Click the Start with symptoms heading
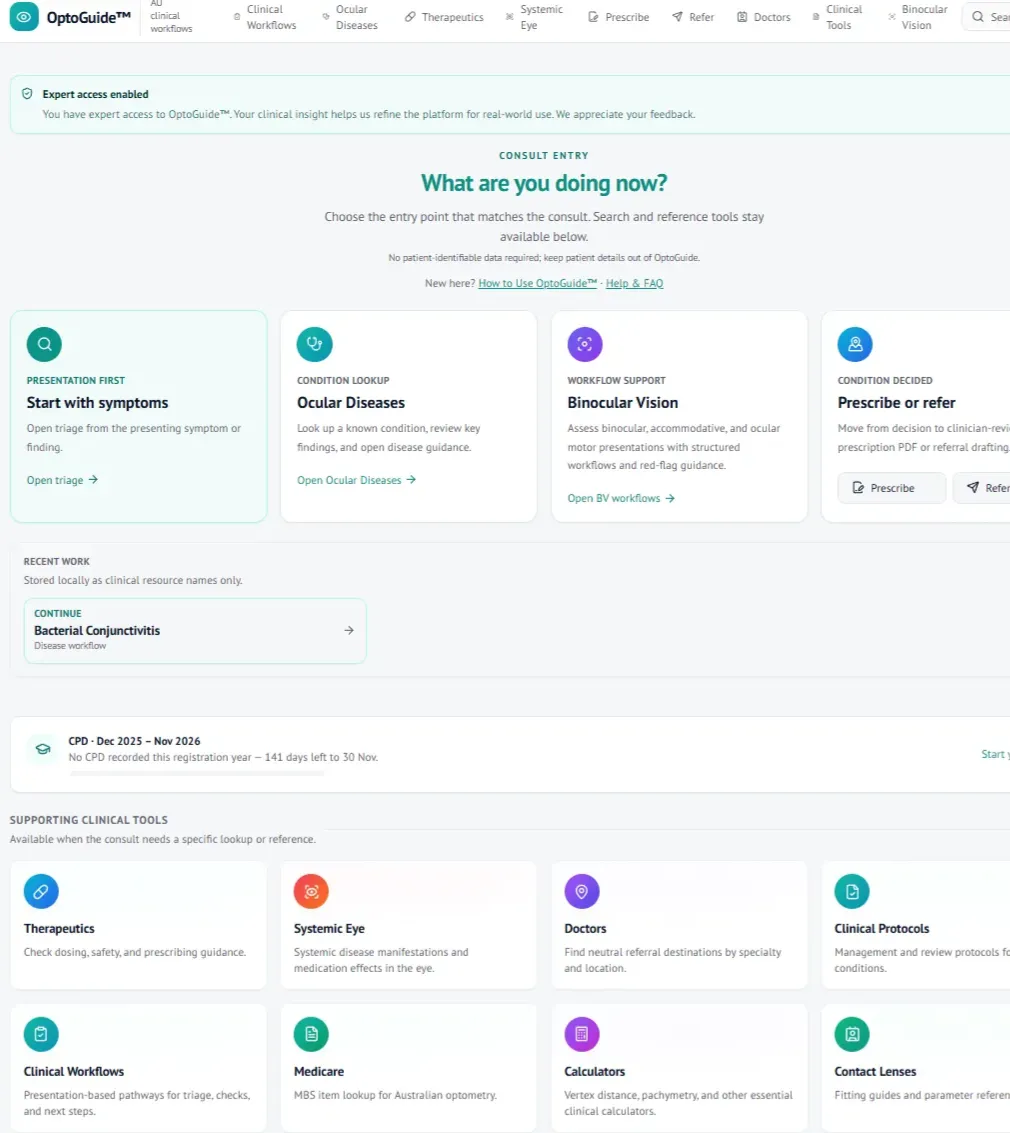 [98, 403]
